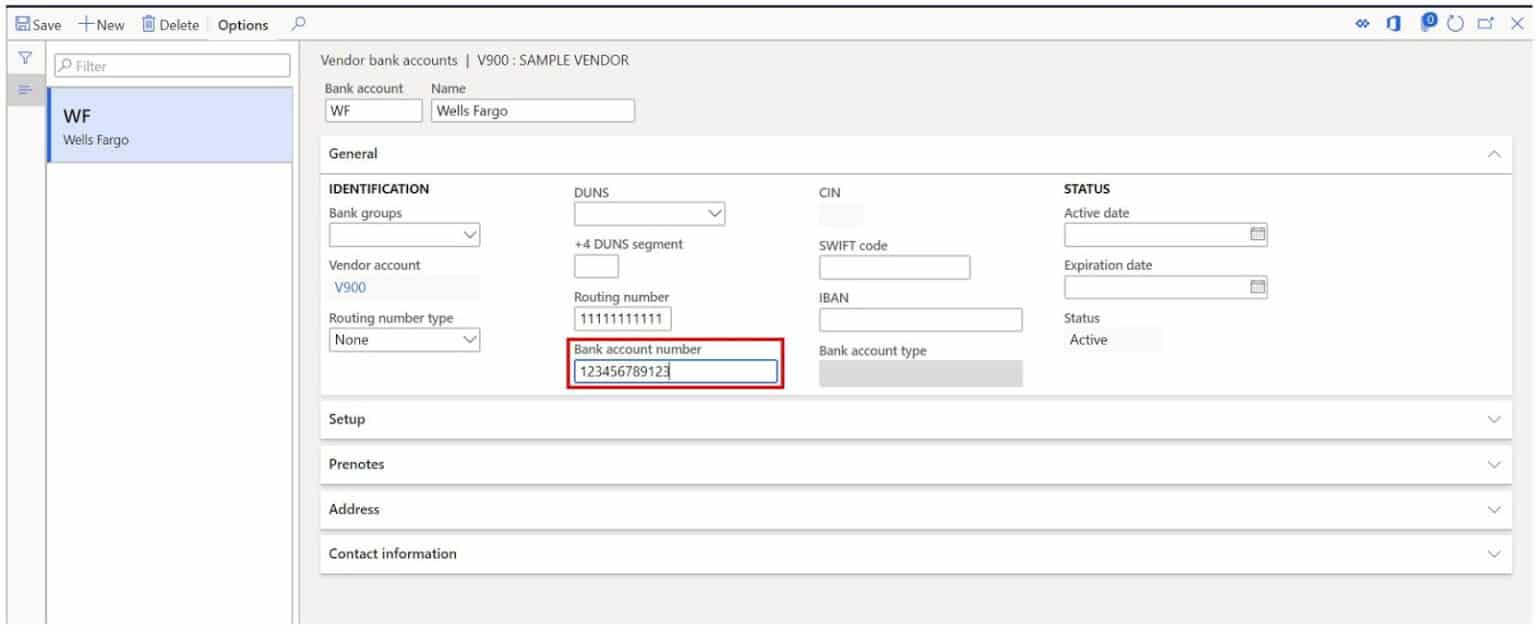Expand the Contact information section
This screenshot has height=629, width=1536.
click(1494, 553)
